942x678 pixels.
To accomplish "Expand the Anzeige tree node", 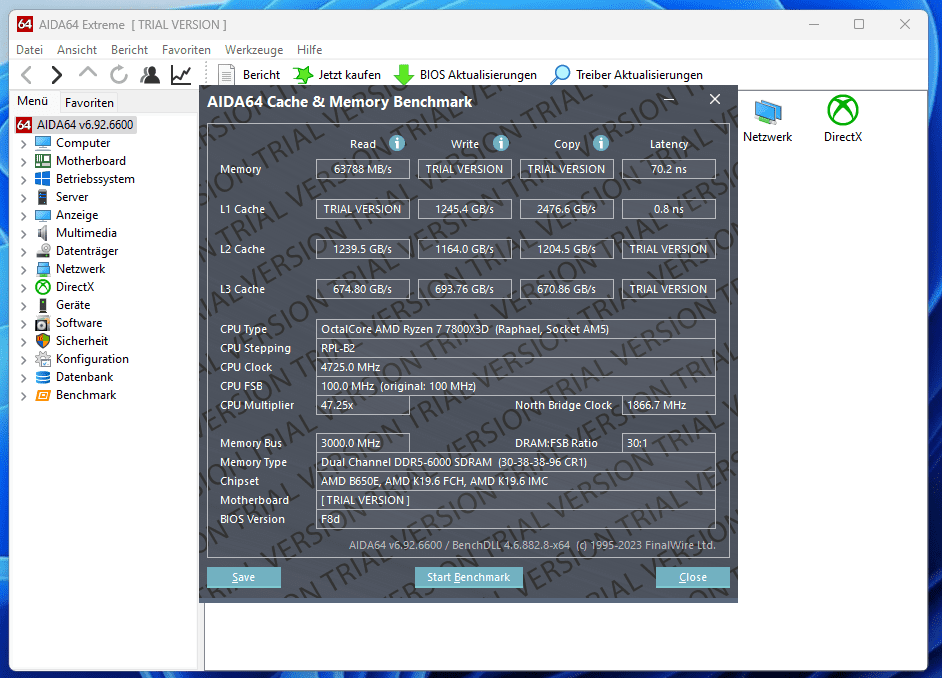I will pos(23,216).
